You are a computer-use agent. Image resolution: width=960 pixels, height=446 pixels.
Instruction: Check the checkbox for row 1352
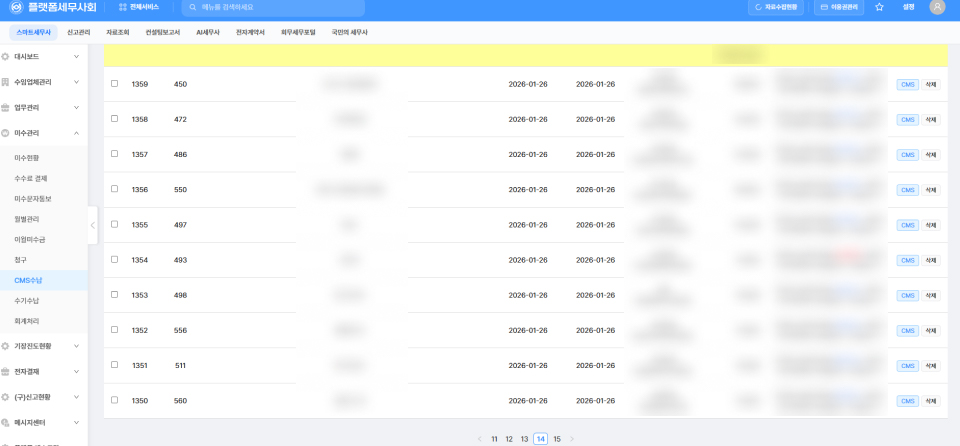tap(114, 330)
